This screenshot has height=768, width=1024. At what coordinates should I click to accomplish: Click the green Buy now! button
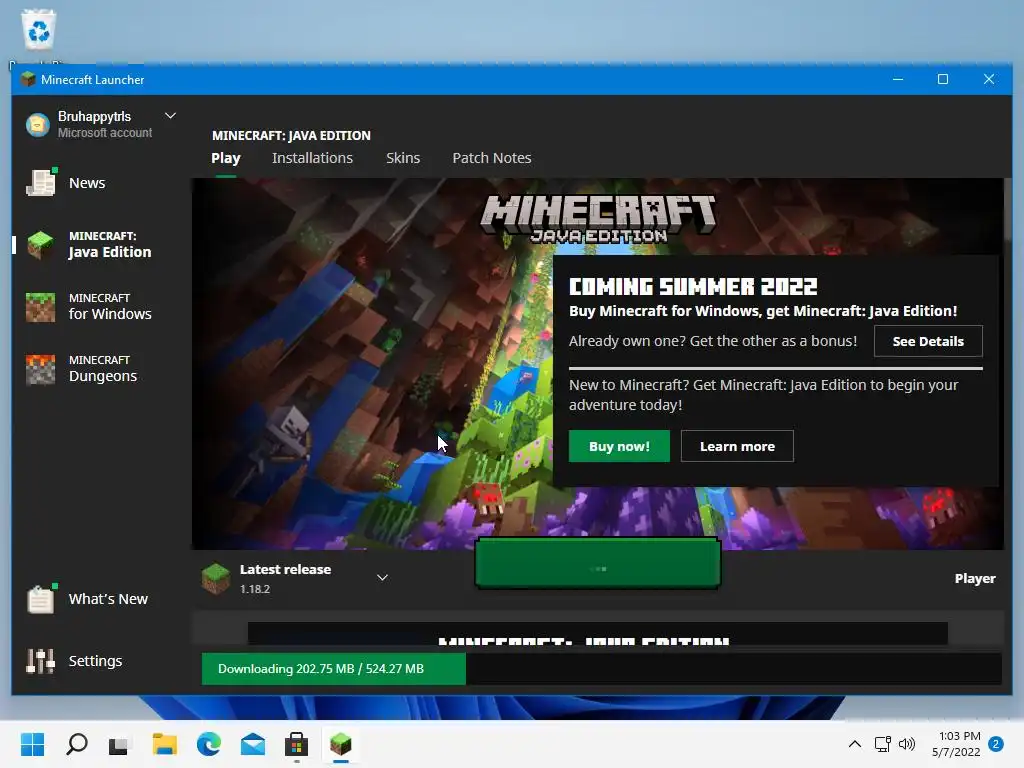click(619, 446)
